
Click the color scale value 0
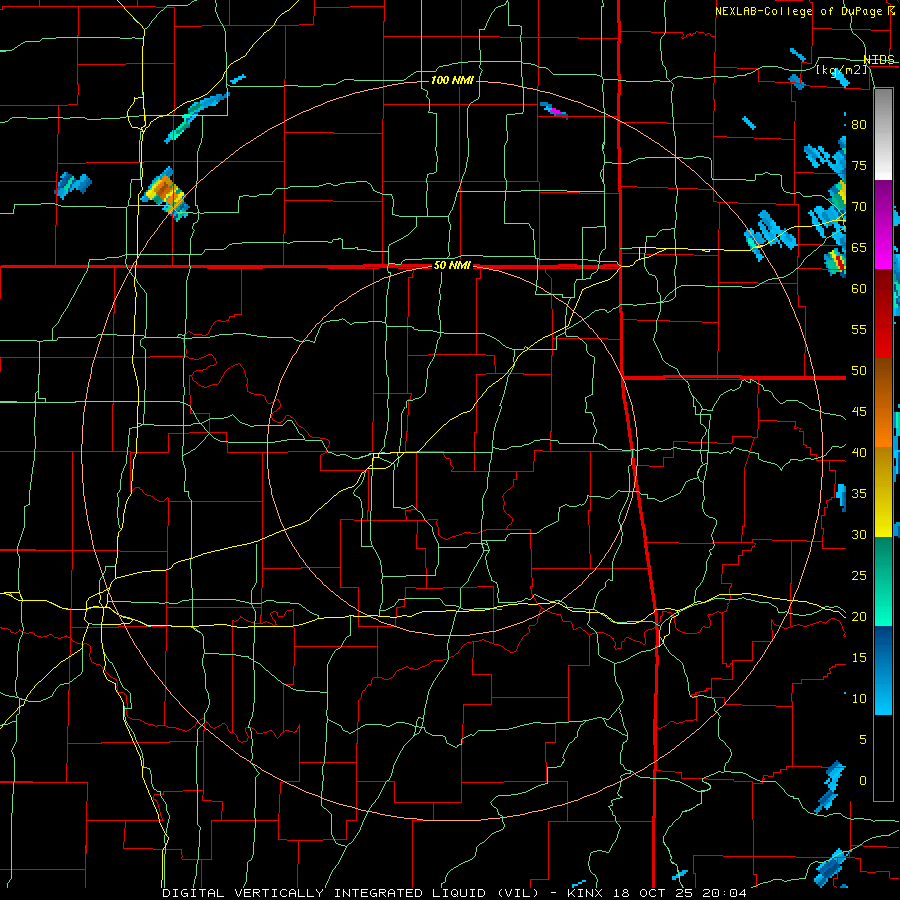(x=862, y=781)
